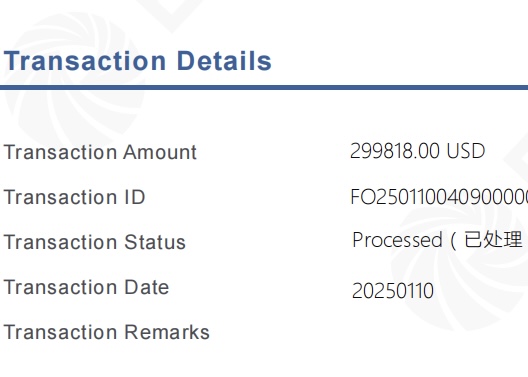Click the word Remarks in last row

pyautogui.click(x=167, y=332)
